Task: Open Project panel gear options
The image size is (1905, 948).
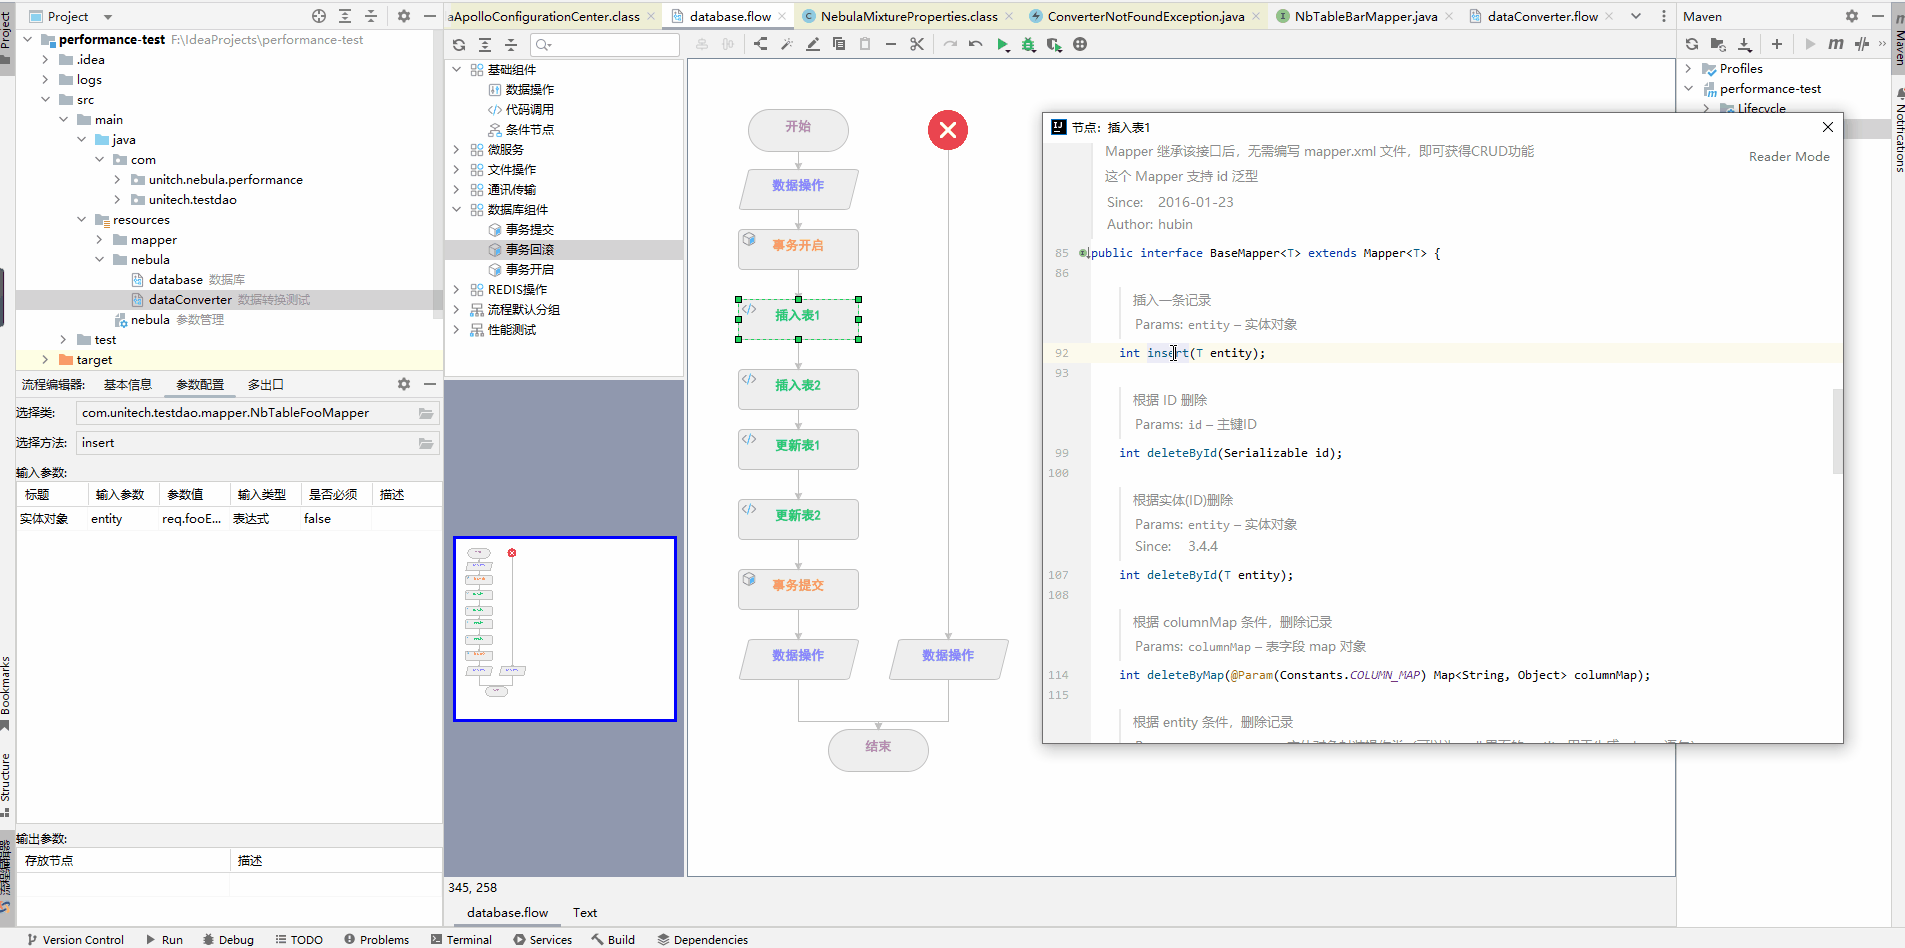Action: 404,16
